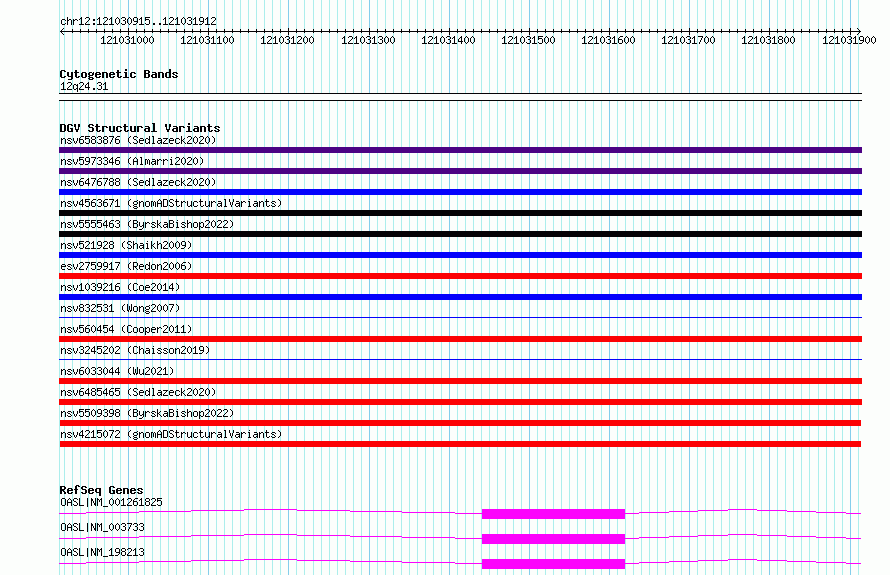Open the Cytogenetic Bands track title

(x=119, y=74)
